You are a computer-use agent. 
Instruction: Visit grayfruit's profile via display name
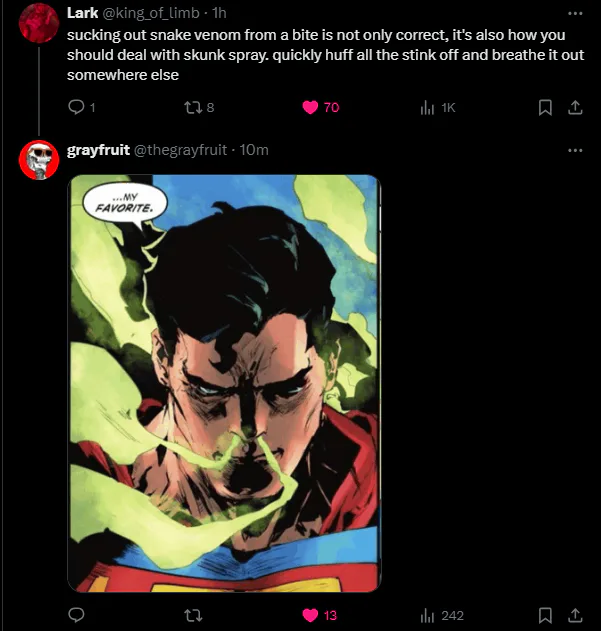(98, 150)
